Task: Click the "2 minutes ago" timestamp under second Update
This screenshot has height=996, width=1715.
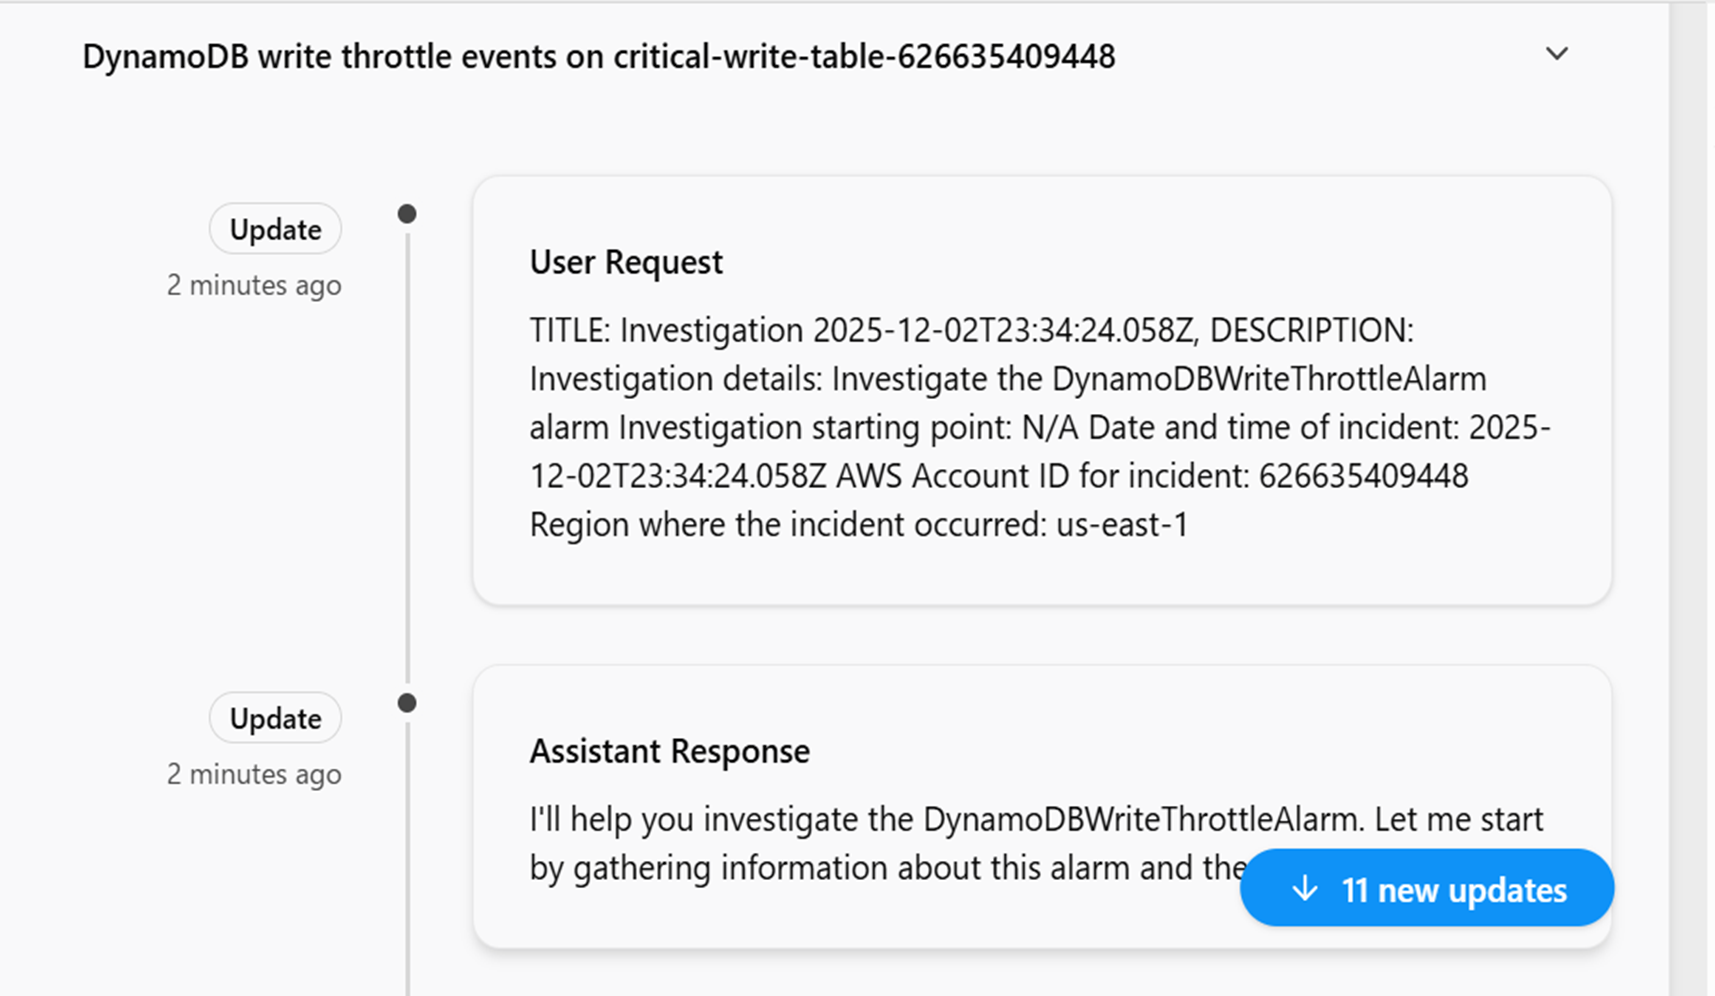Action: pos(254,775)
